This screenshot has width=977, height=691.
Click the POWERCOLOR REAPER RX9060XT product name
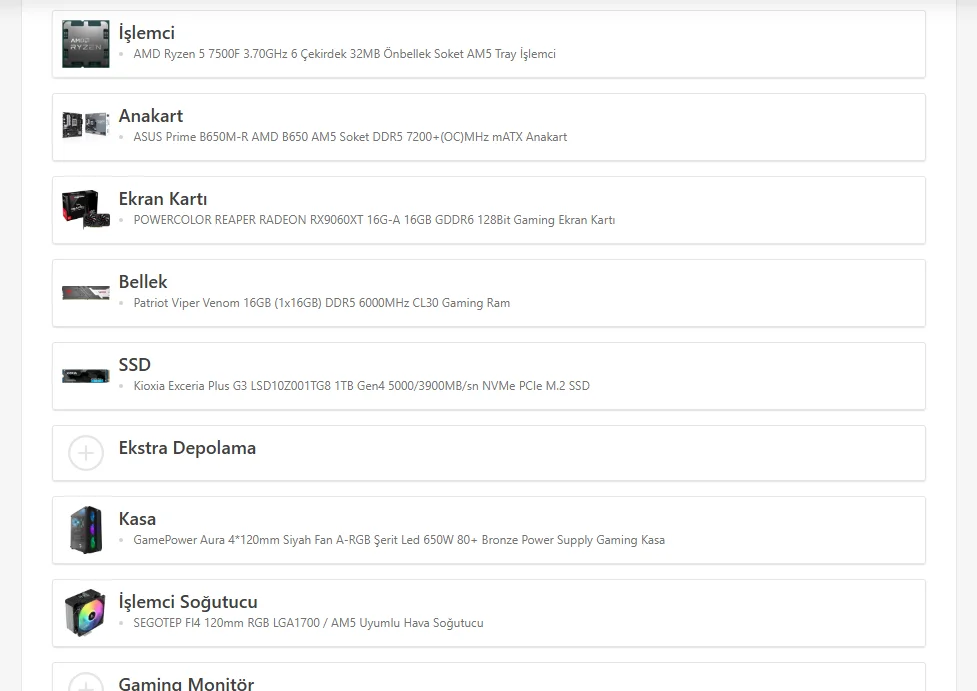click(x=374, y=220)
